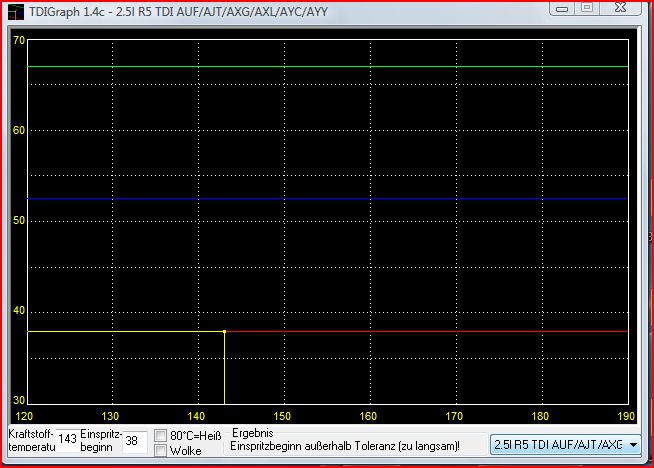Click the TDIGraph app icon in title bar
654x468 pixels.
pos(16,12)
